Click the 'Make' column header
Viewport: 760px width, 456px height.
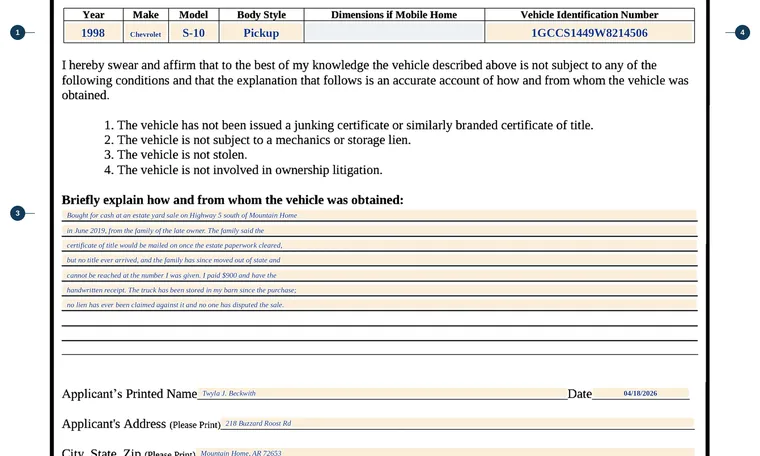(x=145, y=15)
